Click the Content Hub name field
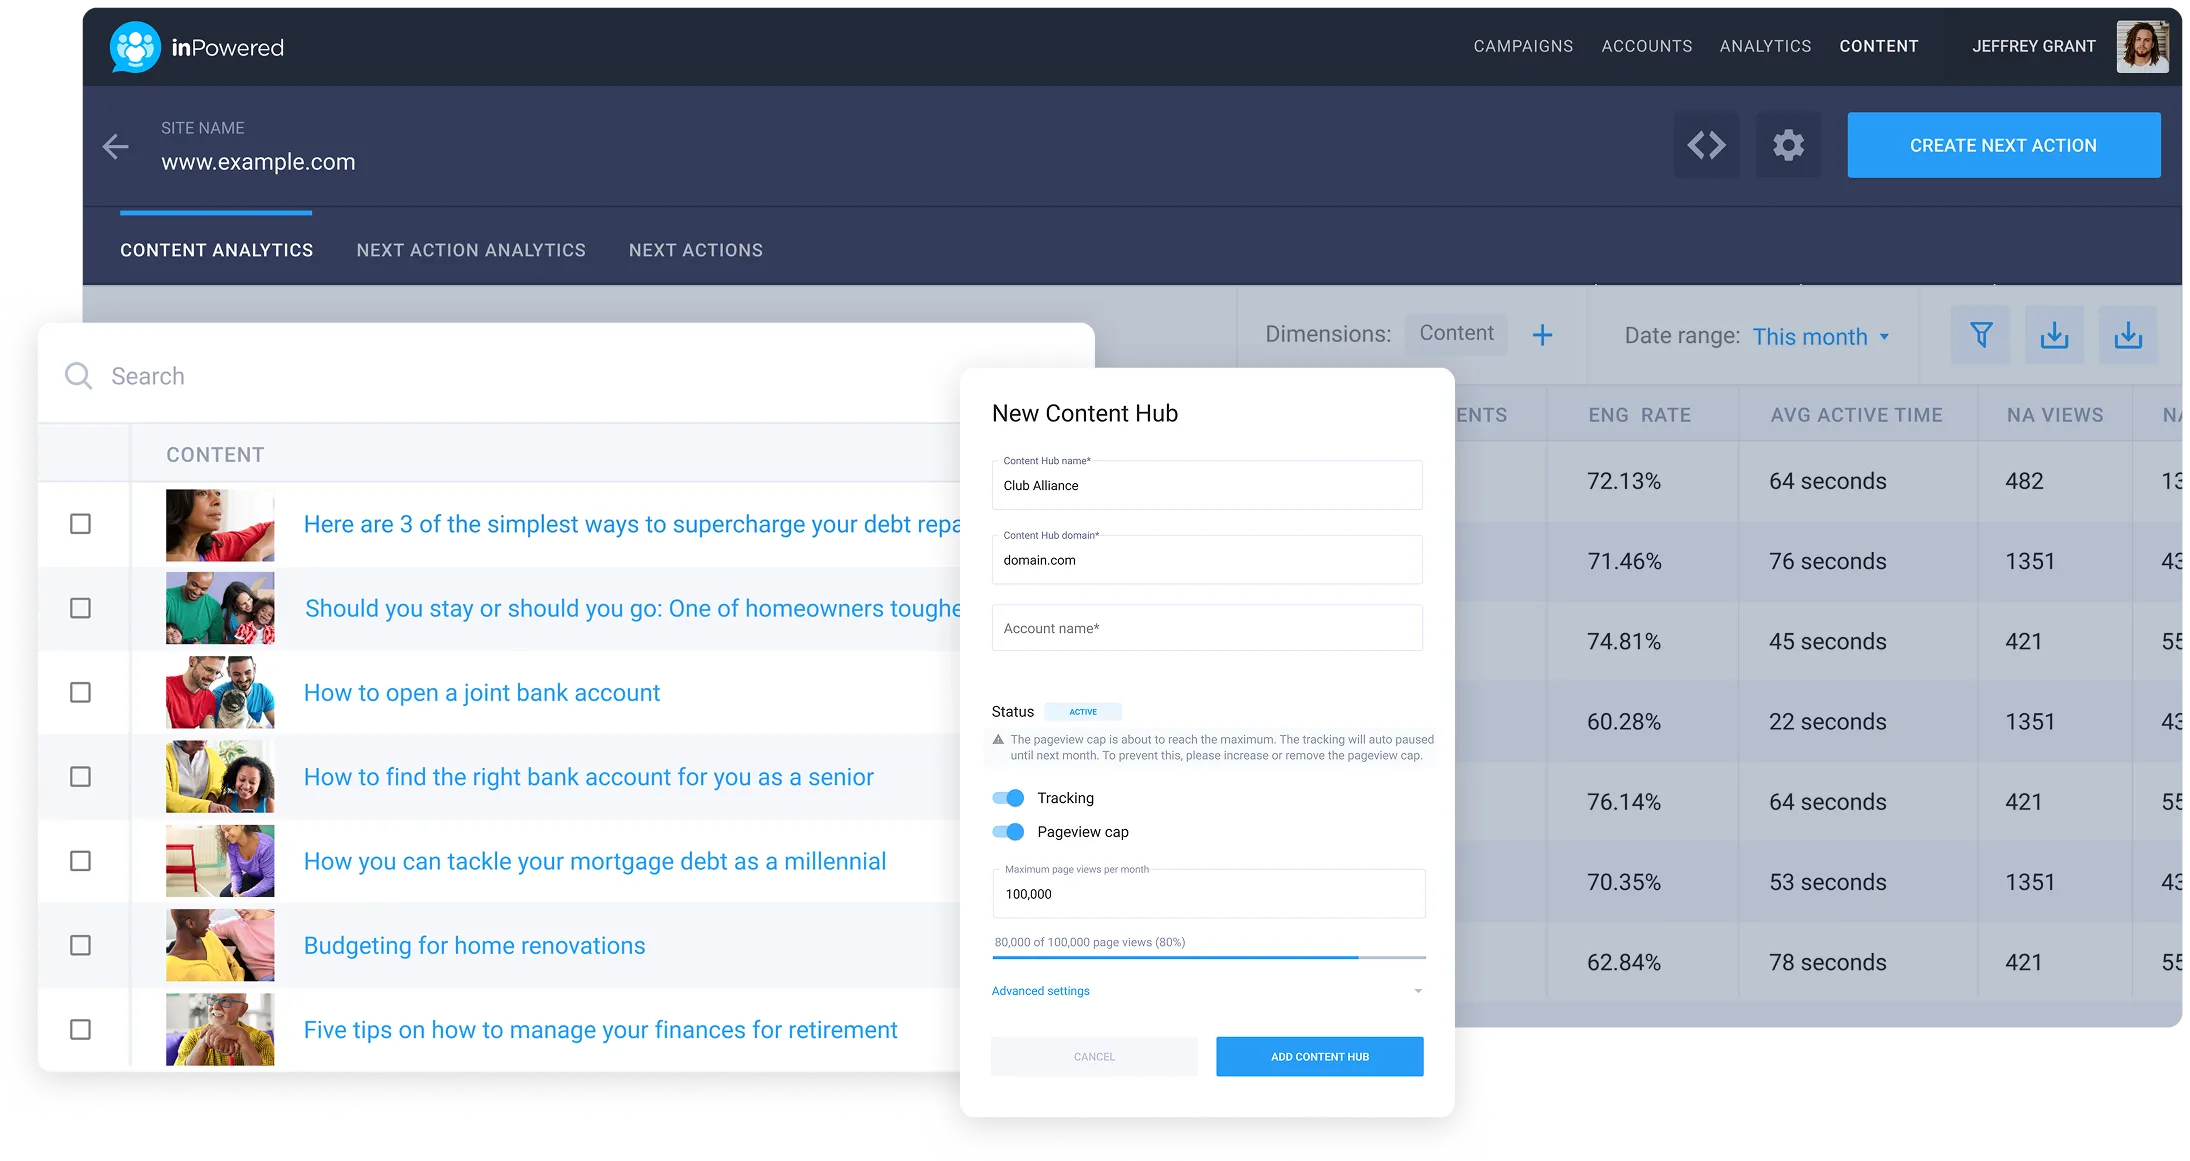 tap(1207, 485)
